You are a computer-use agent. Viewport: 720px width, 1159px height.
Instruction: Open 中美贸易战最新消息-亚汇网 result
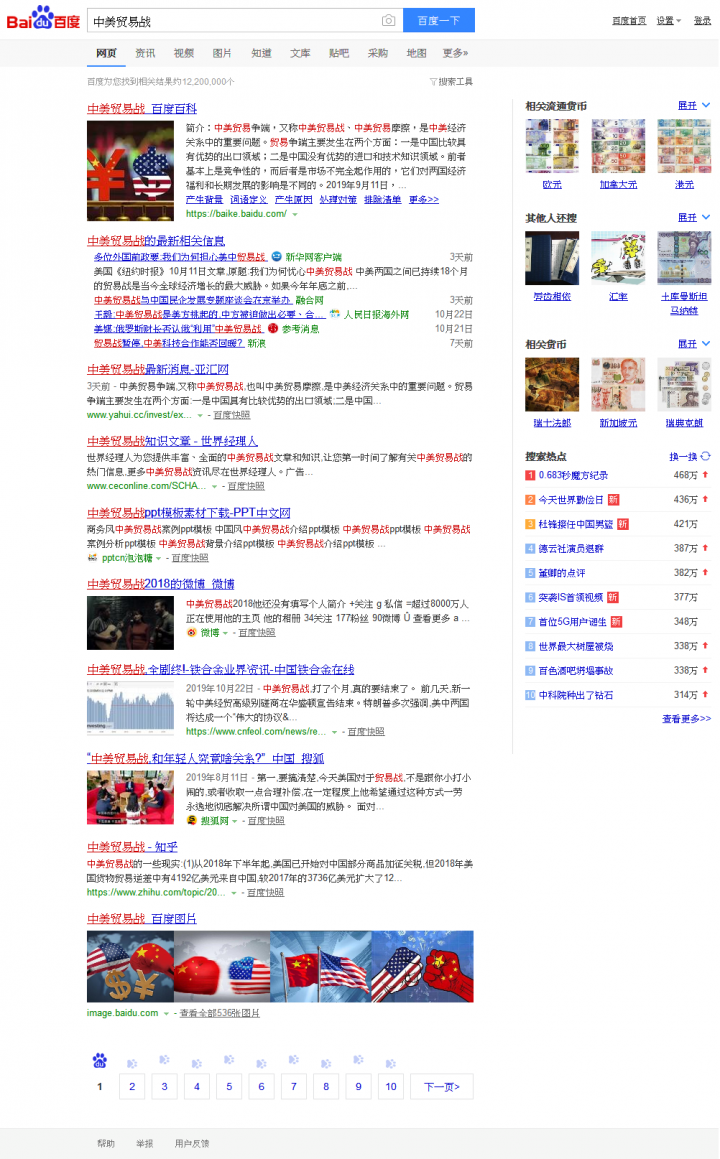pos(157,369)
